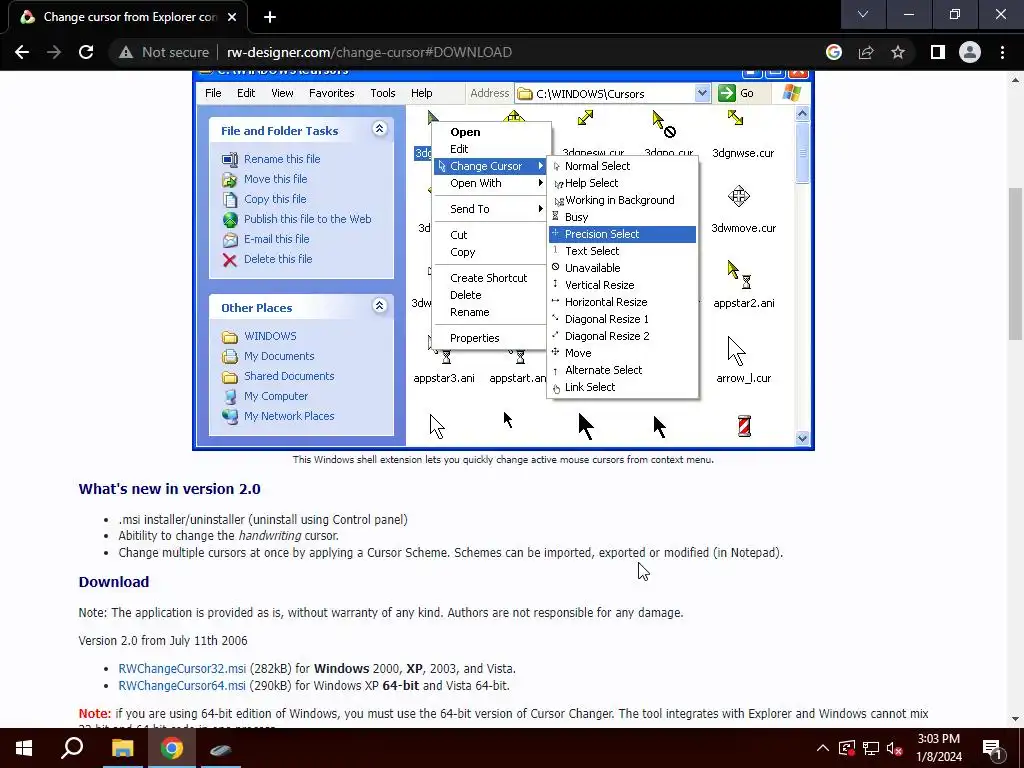Click the appstar2.ani cursor thumbnail
1024x768 pixels.
point(739,274)
